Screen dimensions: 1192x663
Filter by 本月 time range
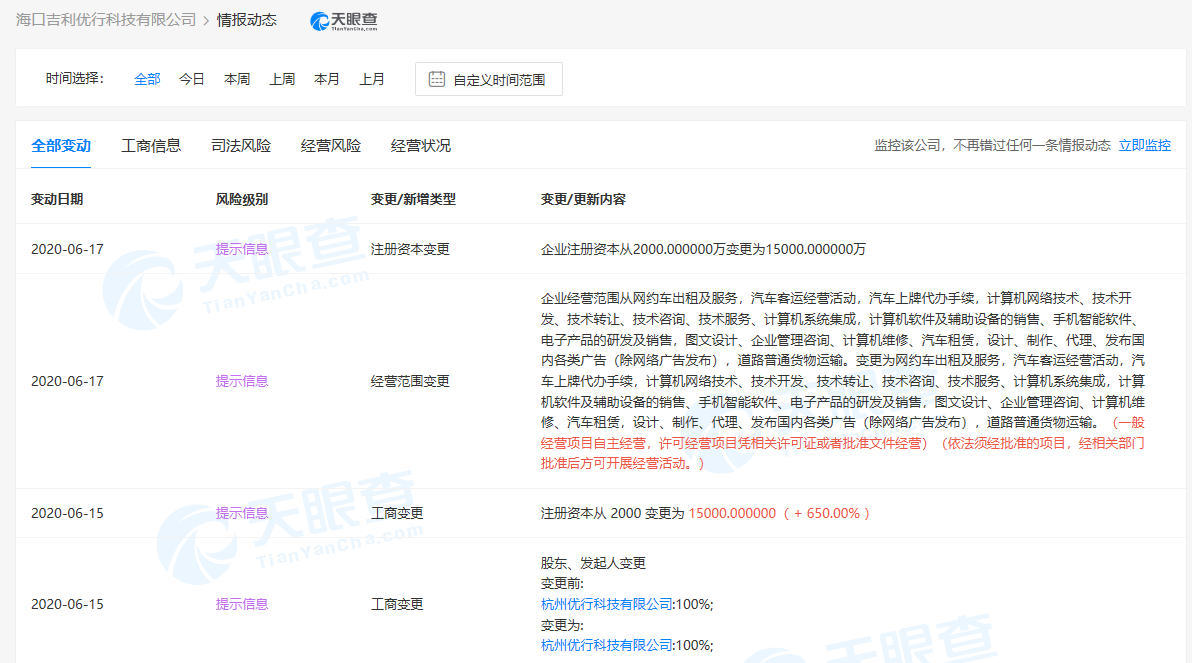(x=327, y=79)
